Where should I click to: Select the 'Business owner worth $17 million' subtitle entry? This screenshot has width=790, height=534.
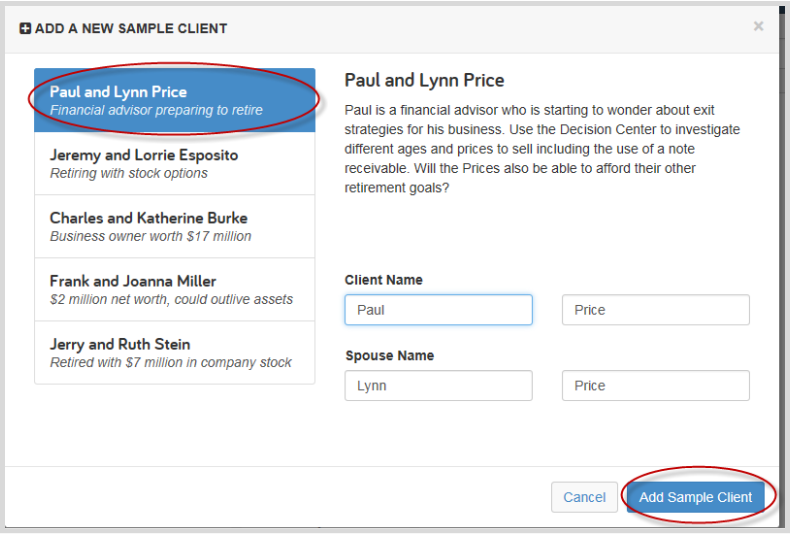150,236
